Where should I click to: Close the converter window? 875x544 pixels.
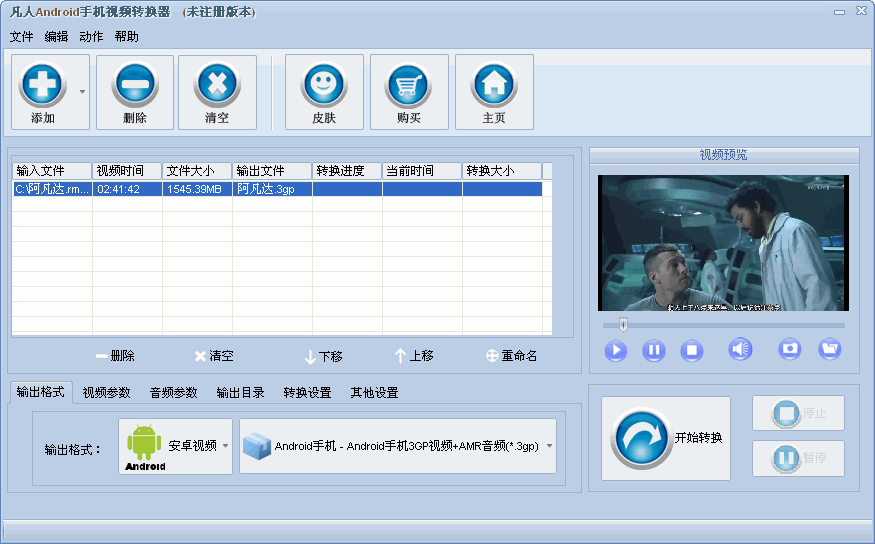click(x=861, y=11)
